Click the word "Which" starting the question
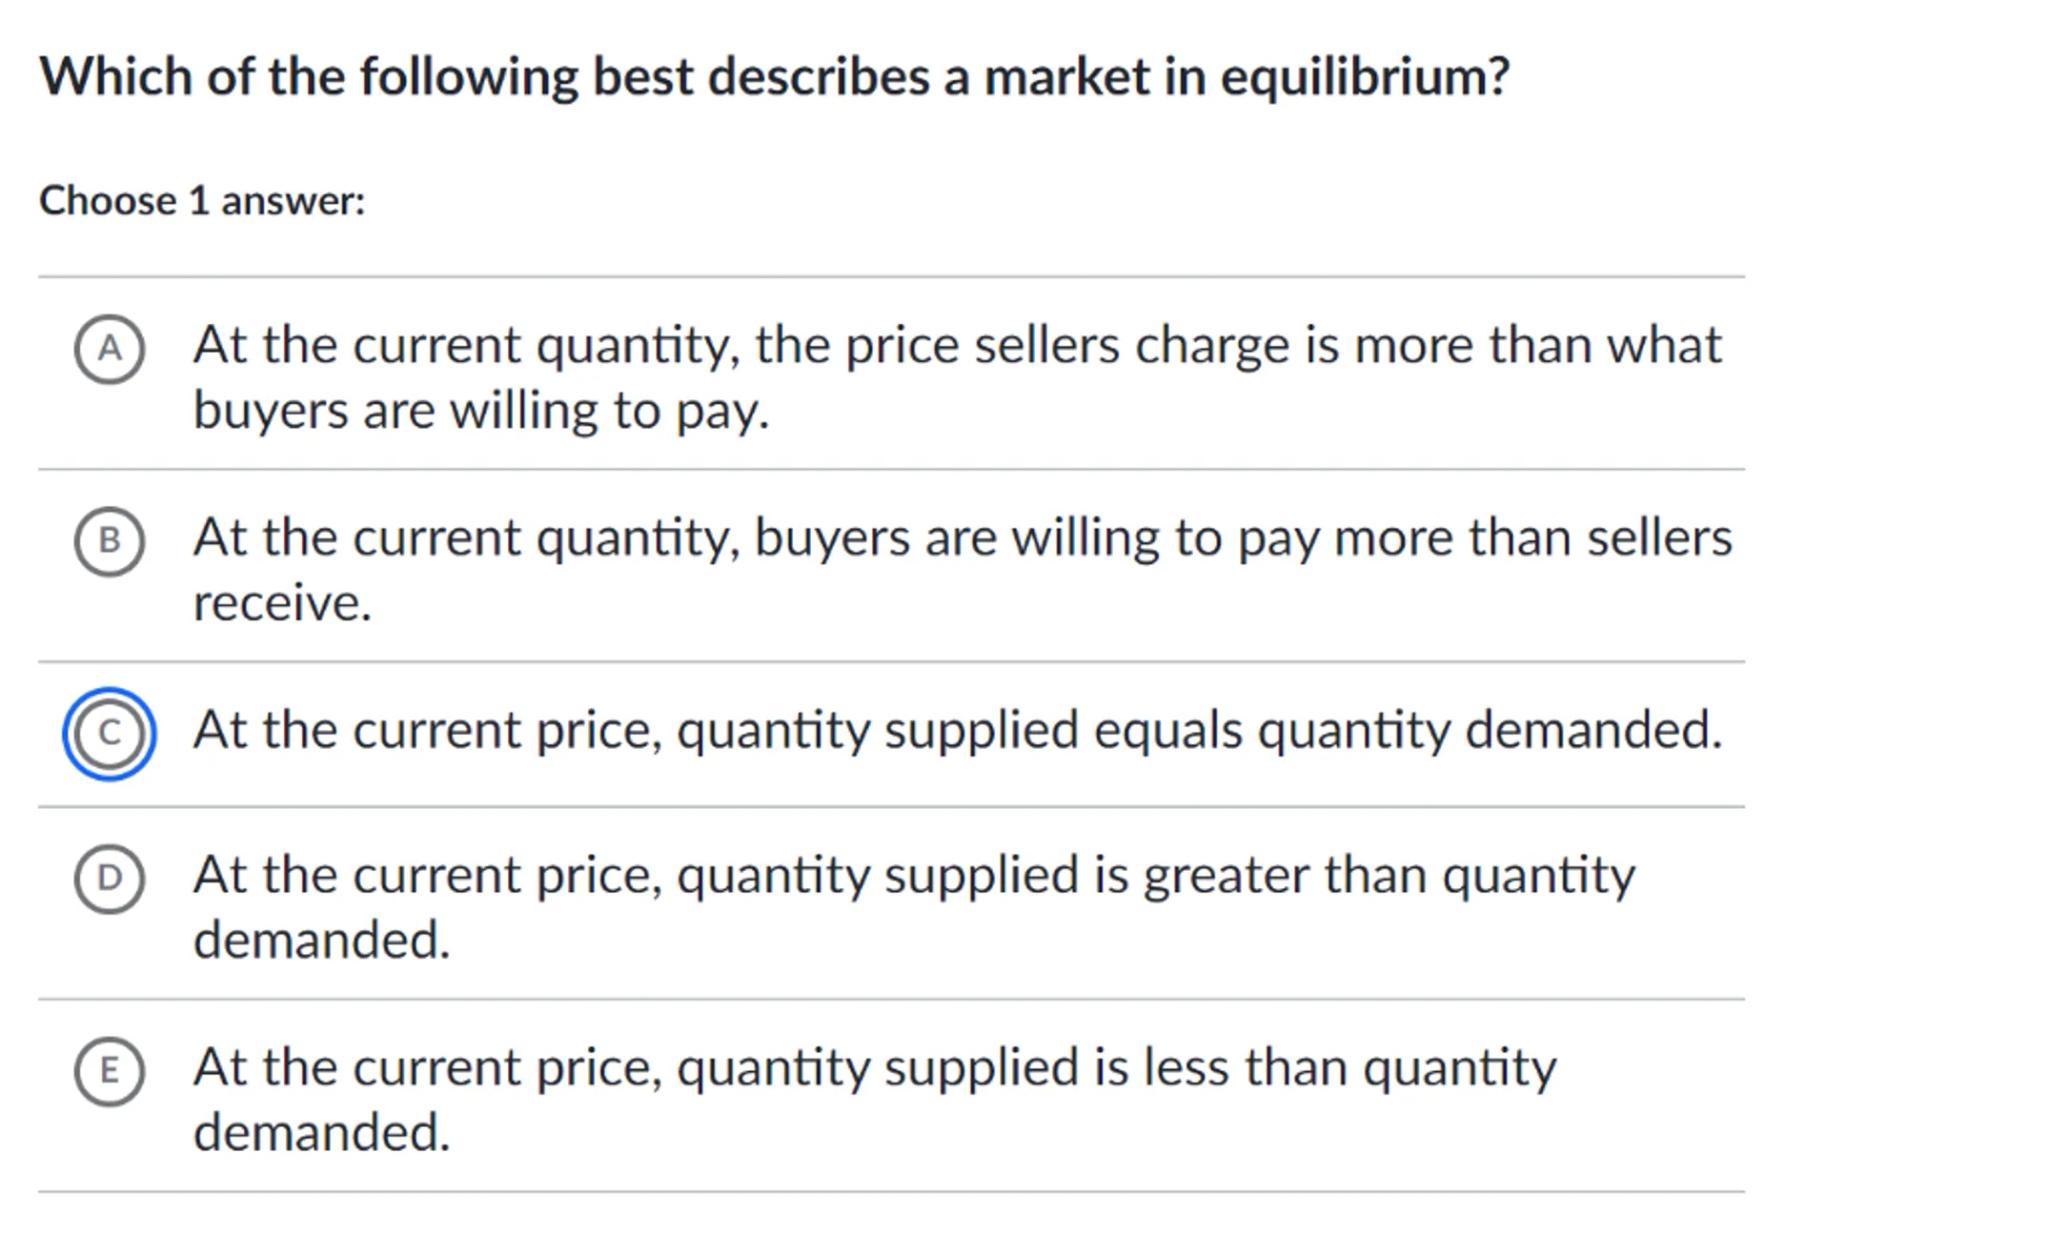The image size is (2048, 1234). pyautogui.click(x=116, y=77)
